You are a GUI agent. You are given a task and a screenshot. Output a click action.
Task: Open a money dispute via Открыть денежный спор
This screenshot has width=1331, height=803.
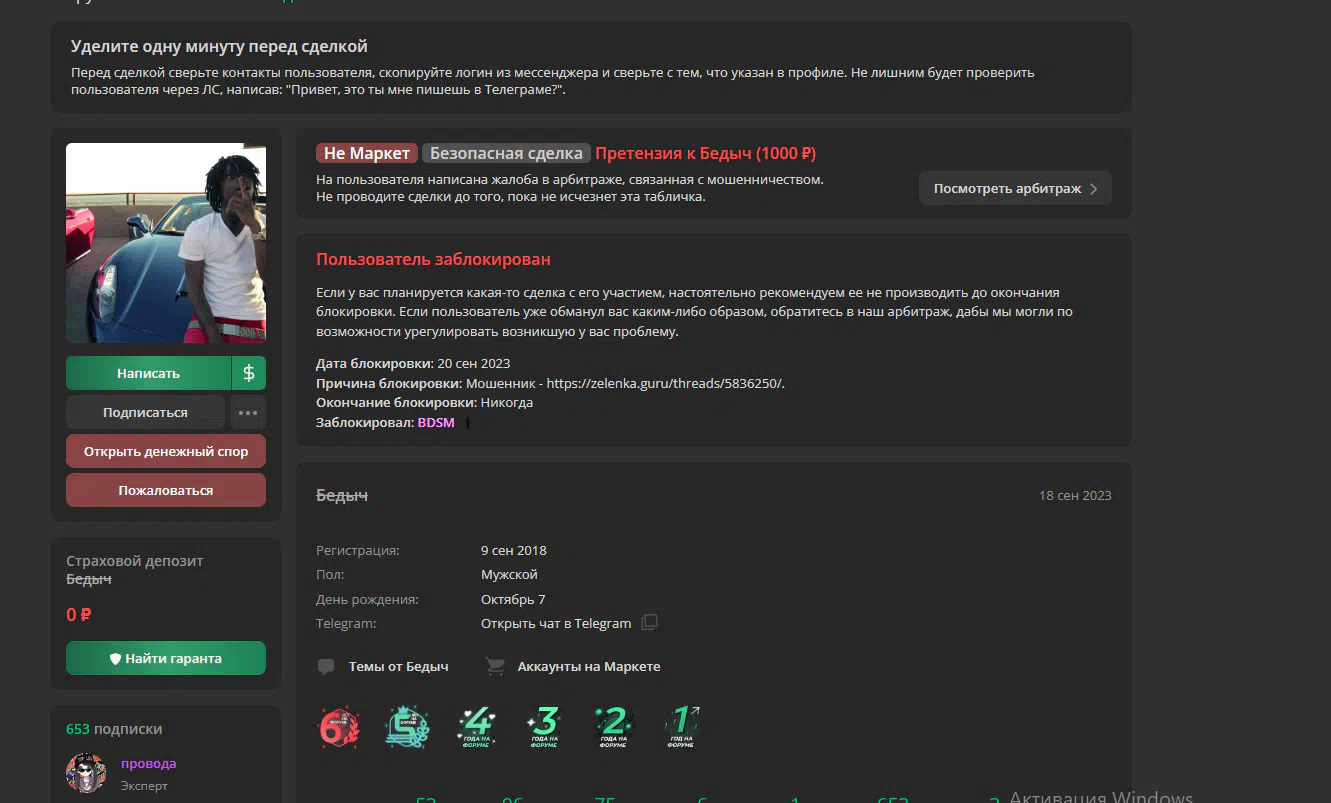[166, 451]
